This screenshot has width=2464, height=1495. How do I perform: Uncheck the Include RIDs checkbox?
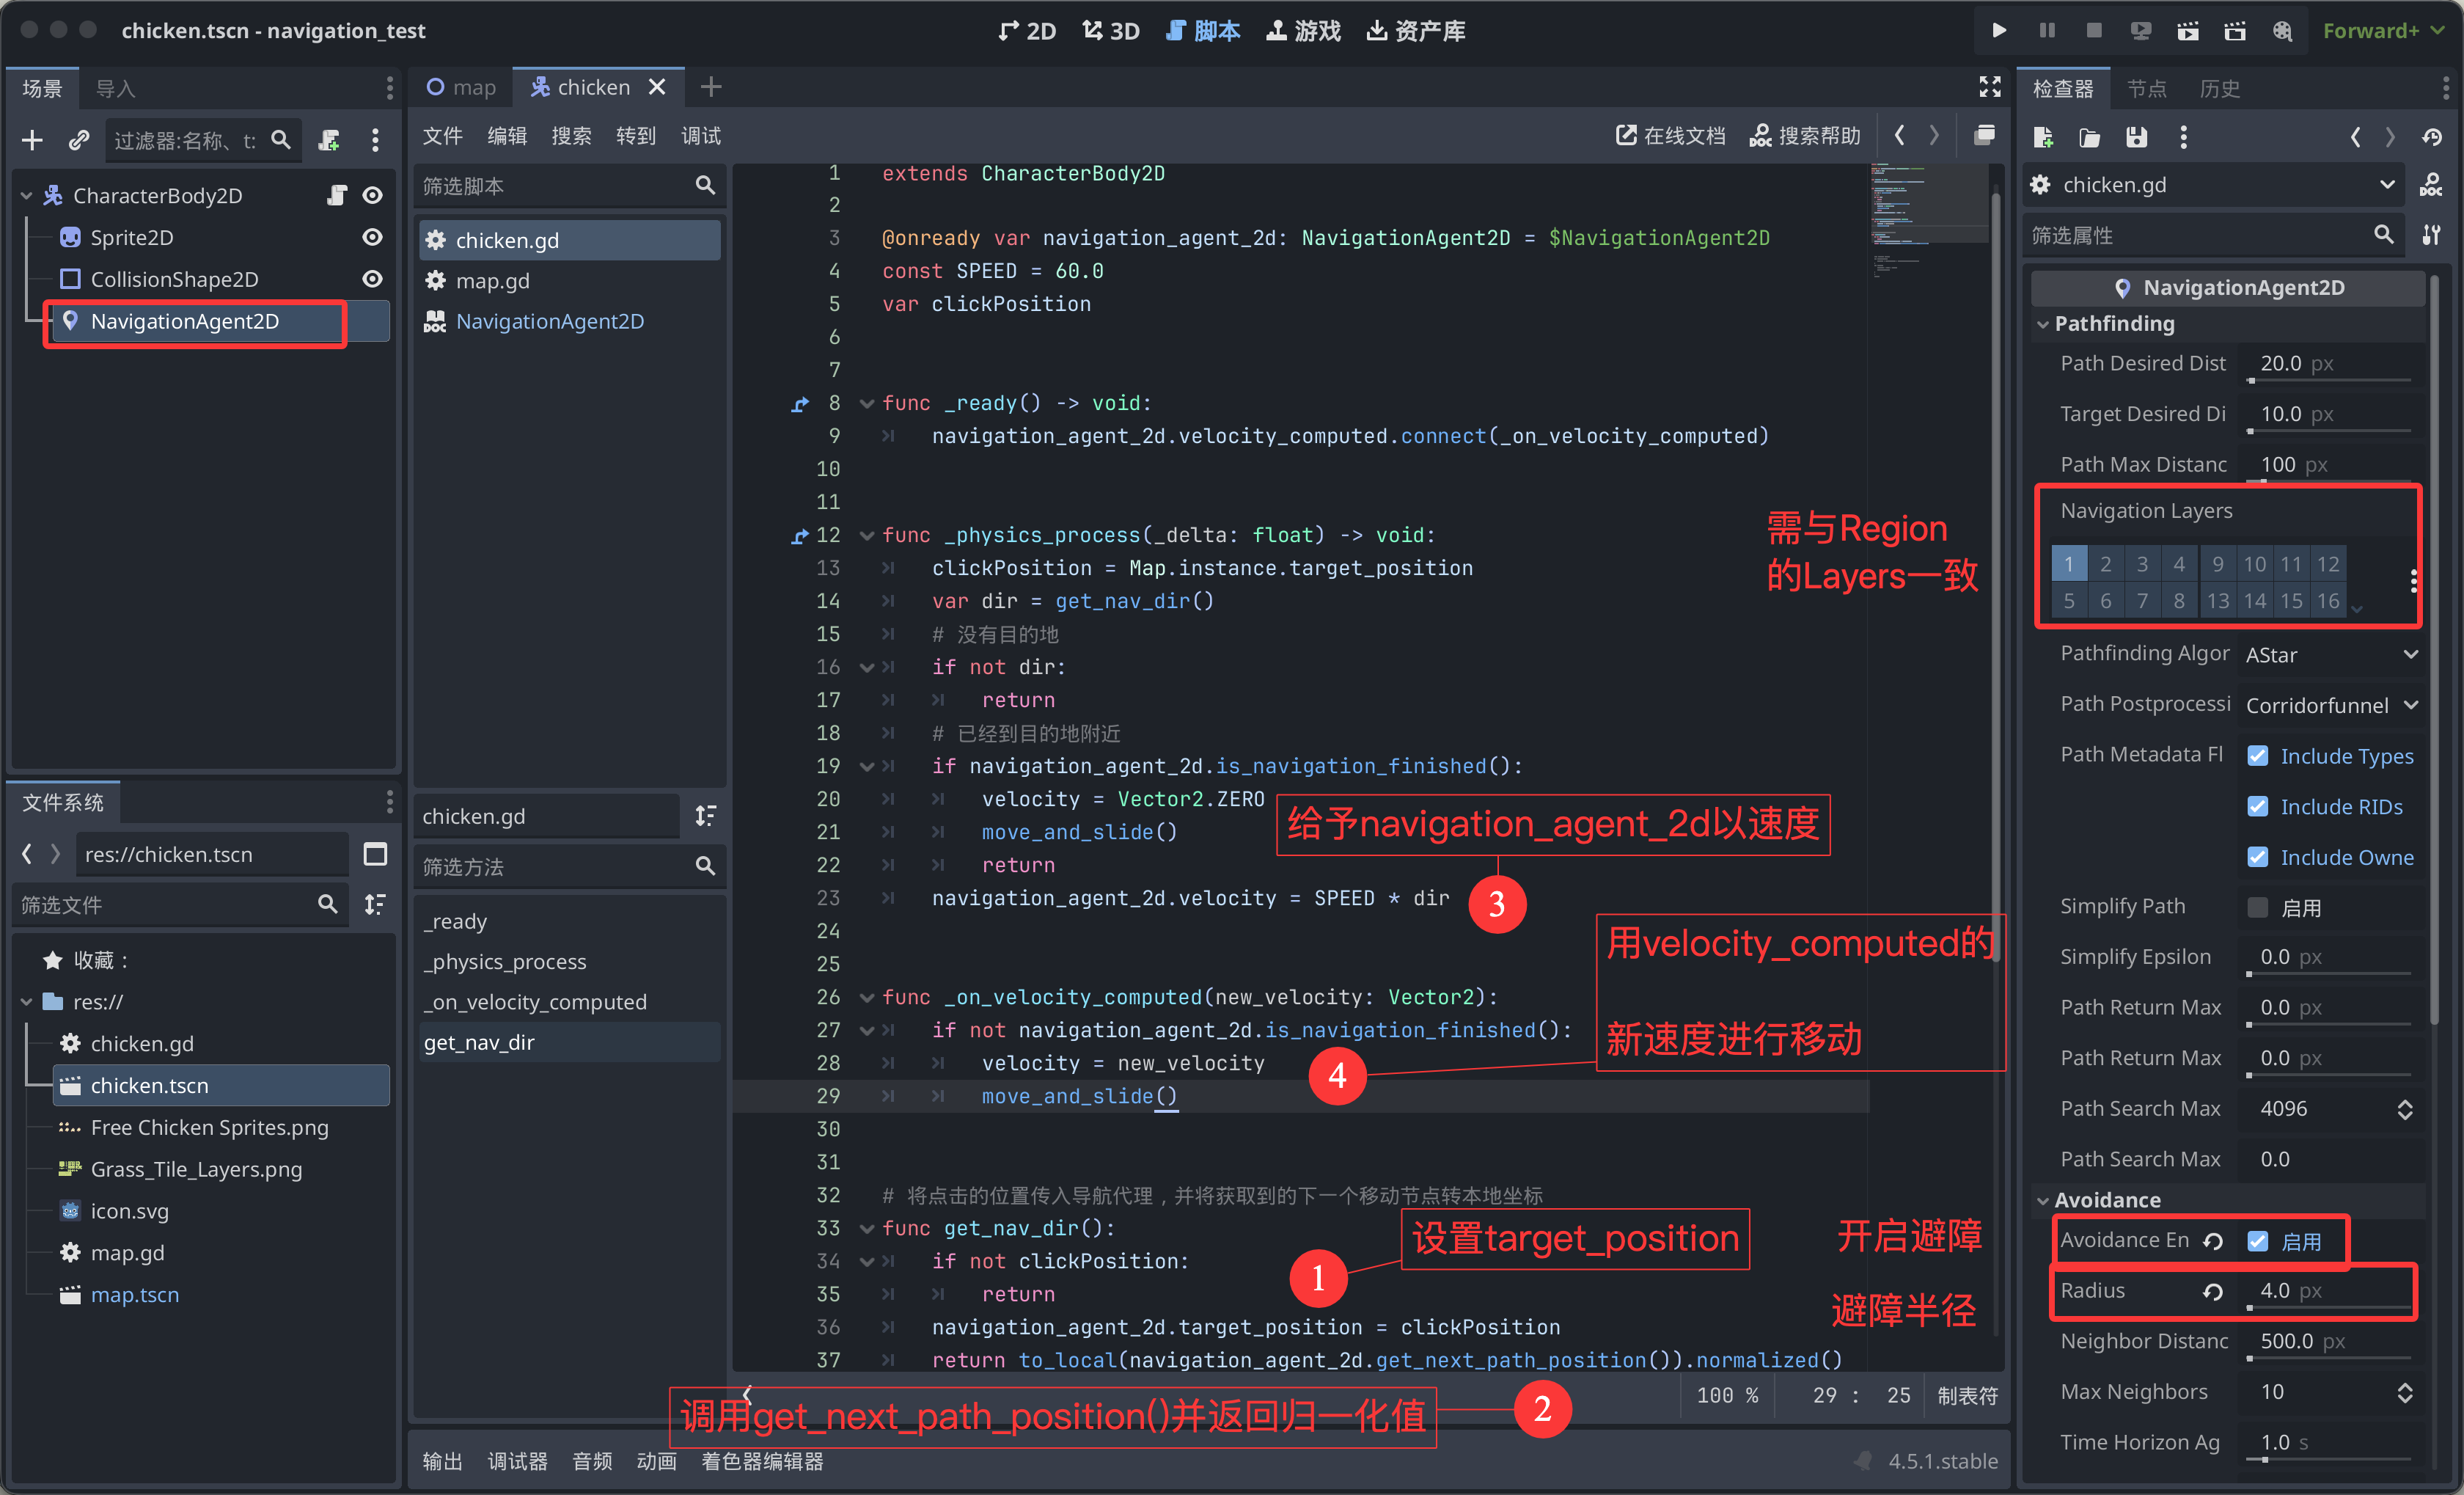pyautogui.click(x=2257, y=807)
